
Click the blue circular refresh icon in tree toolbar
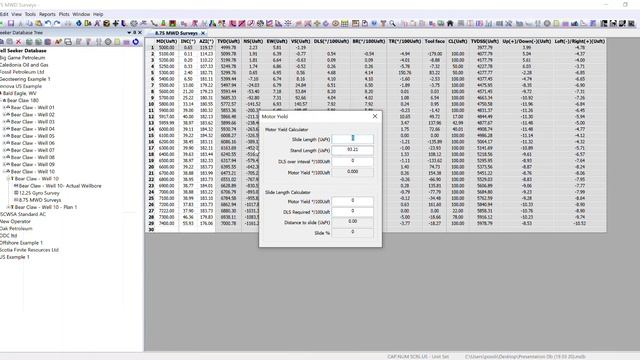click(136, 42)
